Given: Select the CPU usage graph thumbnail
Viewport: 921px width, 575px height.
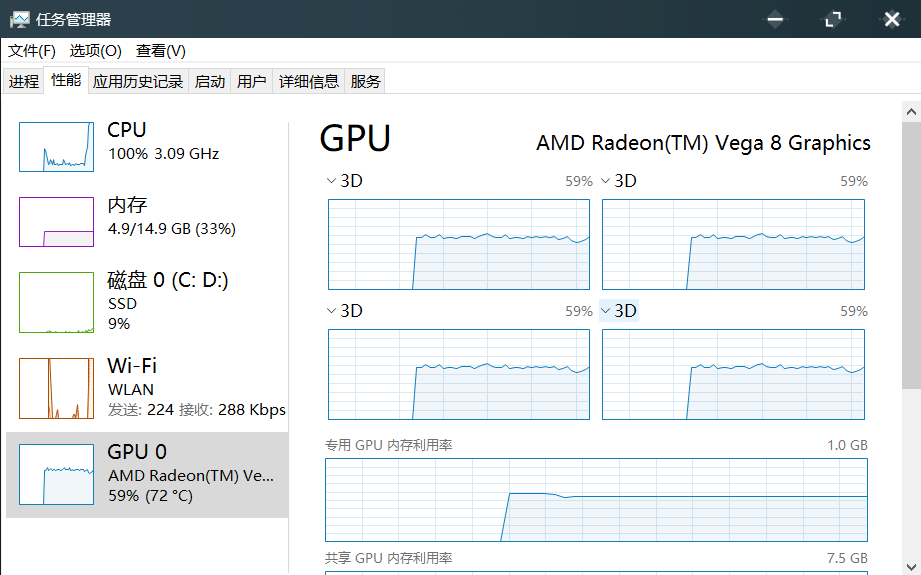Looking at the screenshot, I should coord(56,147).
